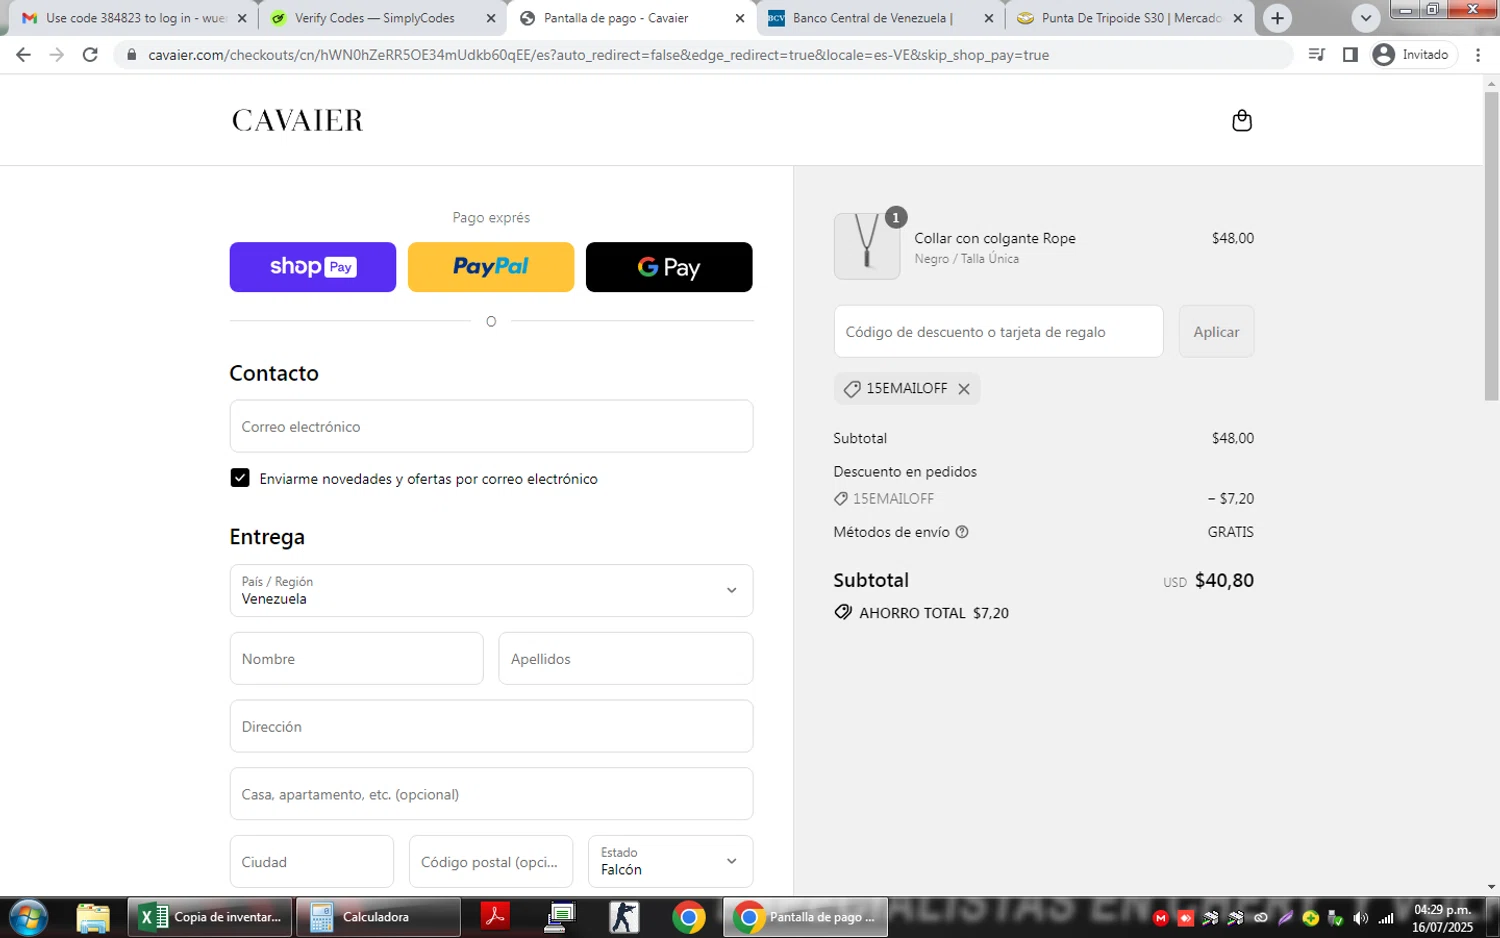Viewport: 1500px width, 938px height.
Task: Close the Punta De Tripoide tab
Action: tap(1238, 18)
